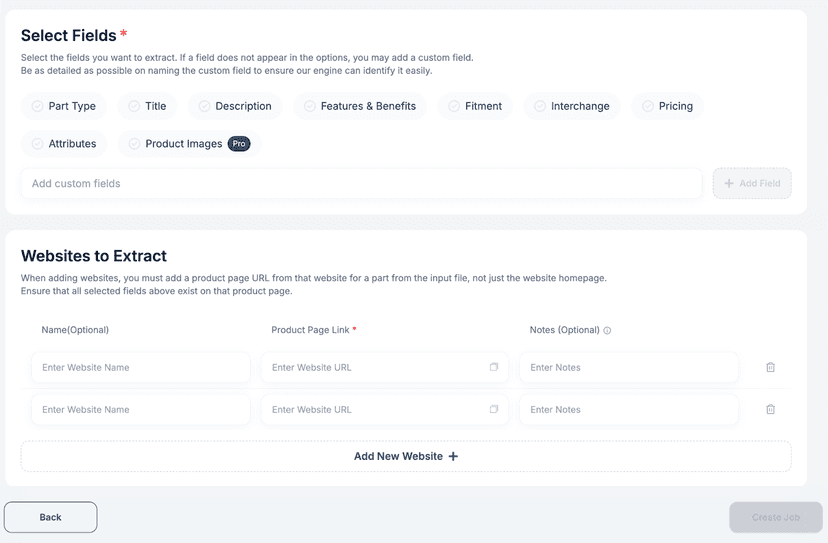Click paste icon in first URL field
This screenshot has height=543, width=828.
click(494, 367)
